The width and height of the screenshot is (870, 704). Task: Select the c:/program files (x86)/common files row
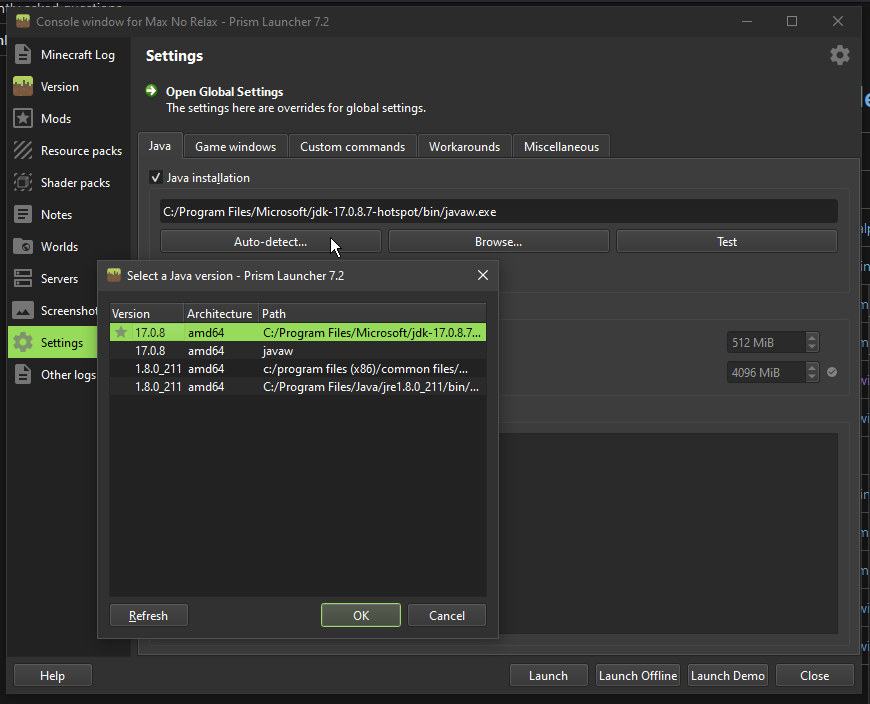click(x=298, y=369)
